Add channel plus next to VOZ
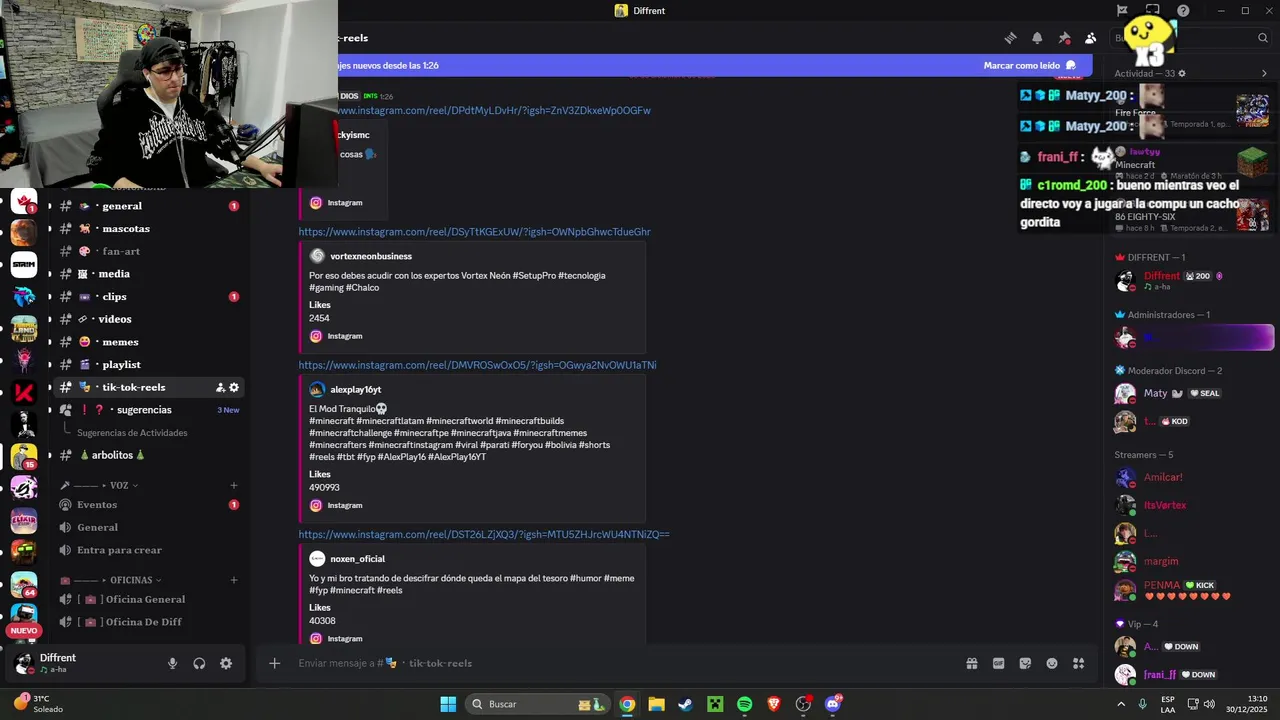 point(234,485)
